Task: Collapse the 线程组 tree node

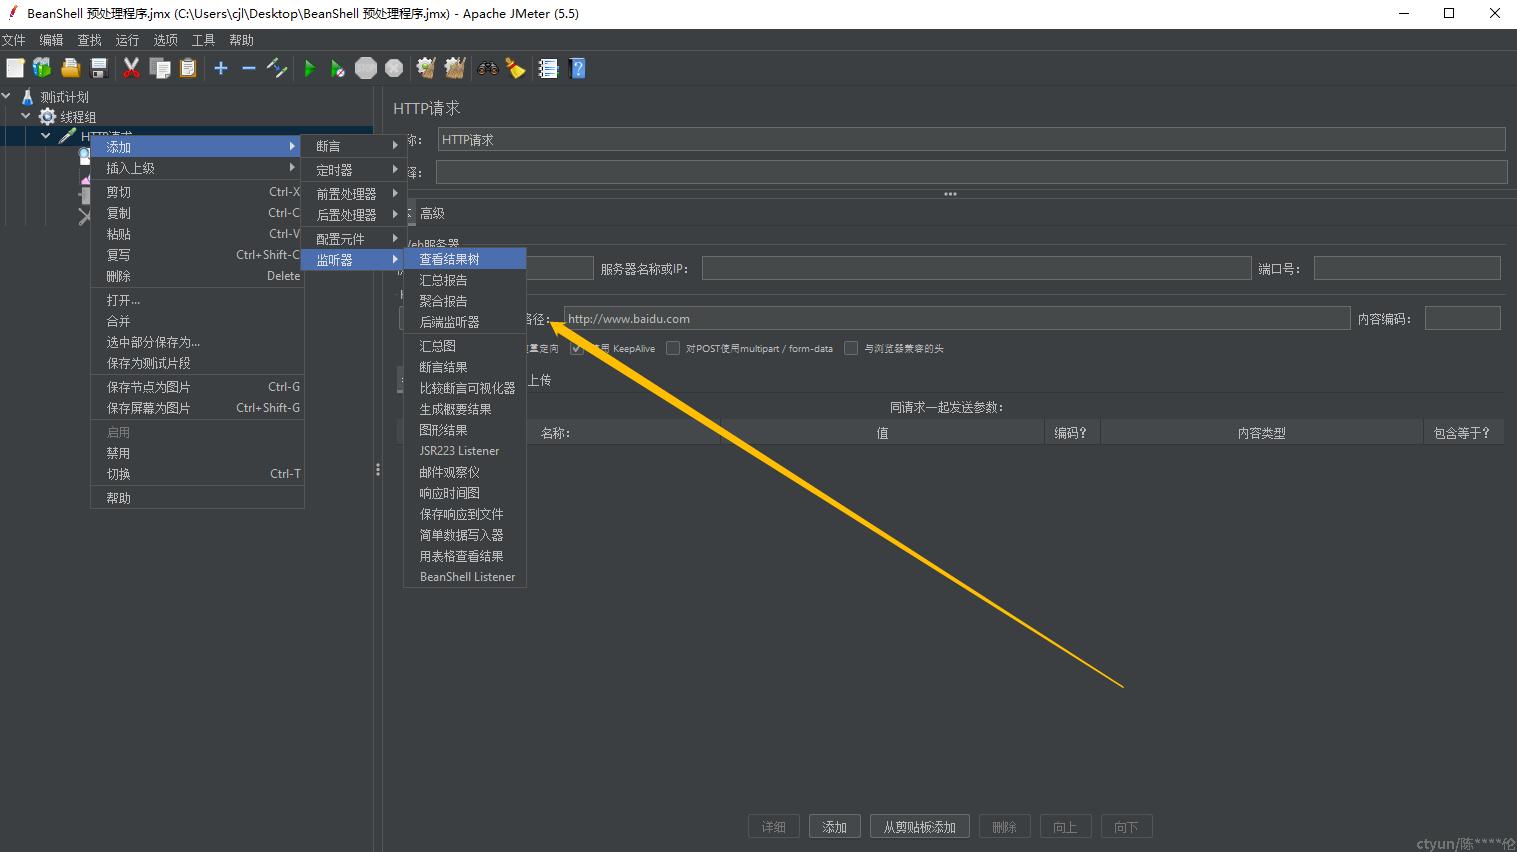Action: coord(26,117)
